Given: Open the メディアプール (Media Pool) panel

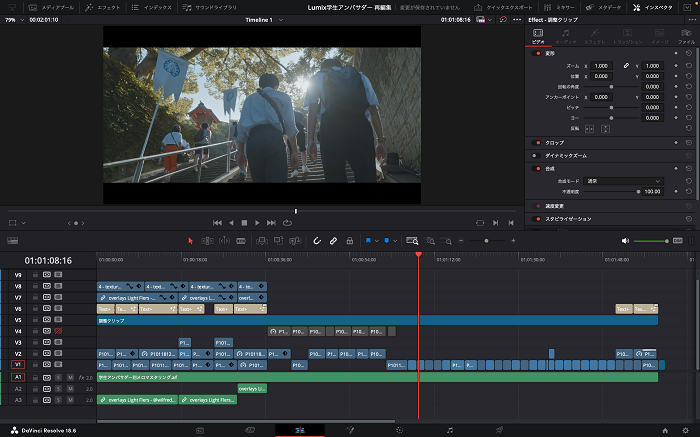Looking at the screenshot, I should click(51, 7).
